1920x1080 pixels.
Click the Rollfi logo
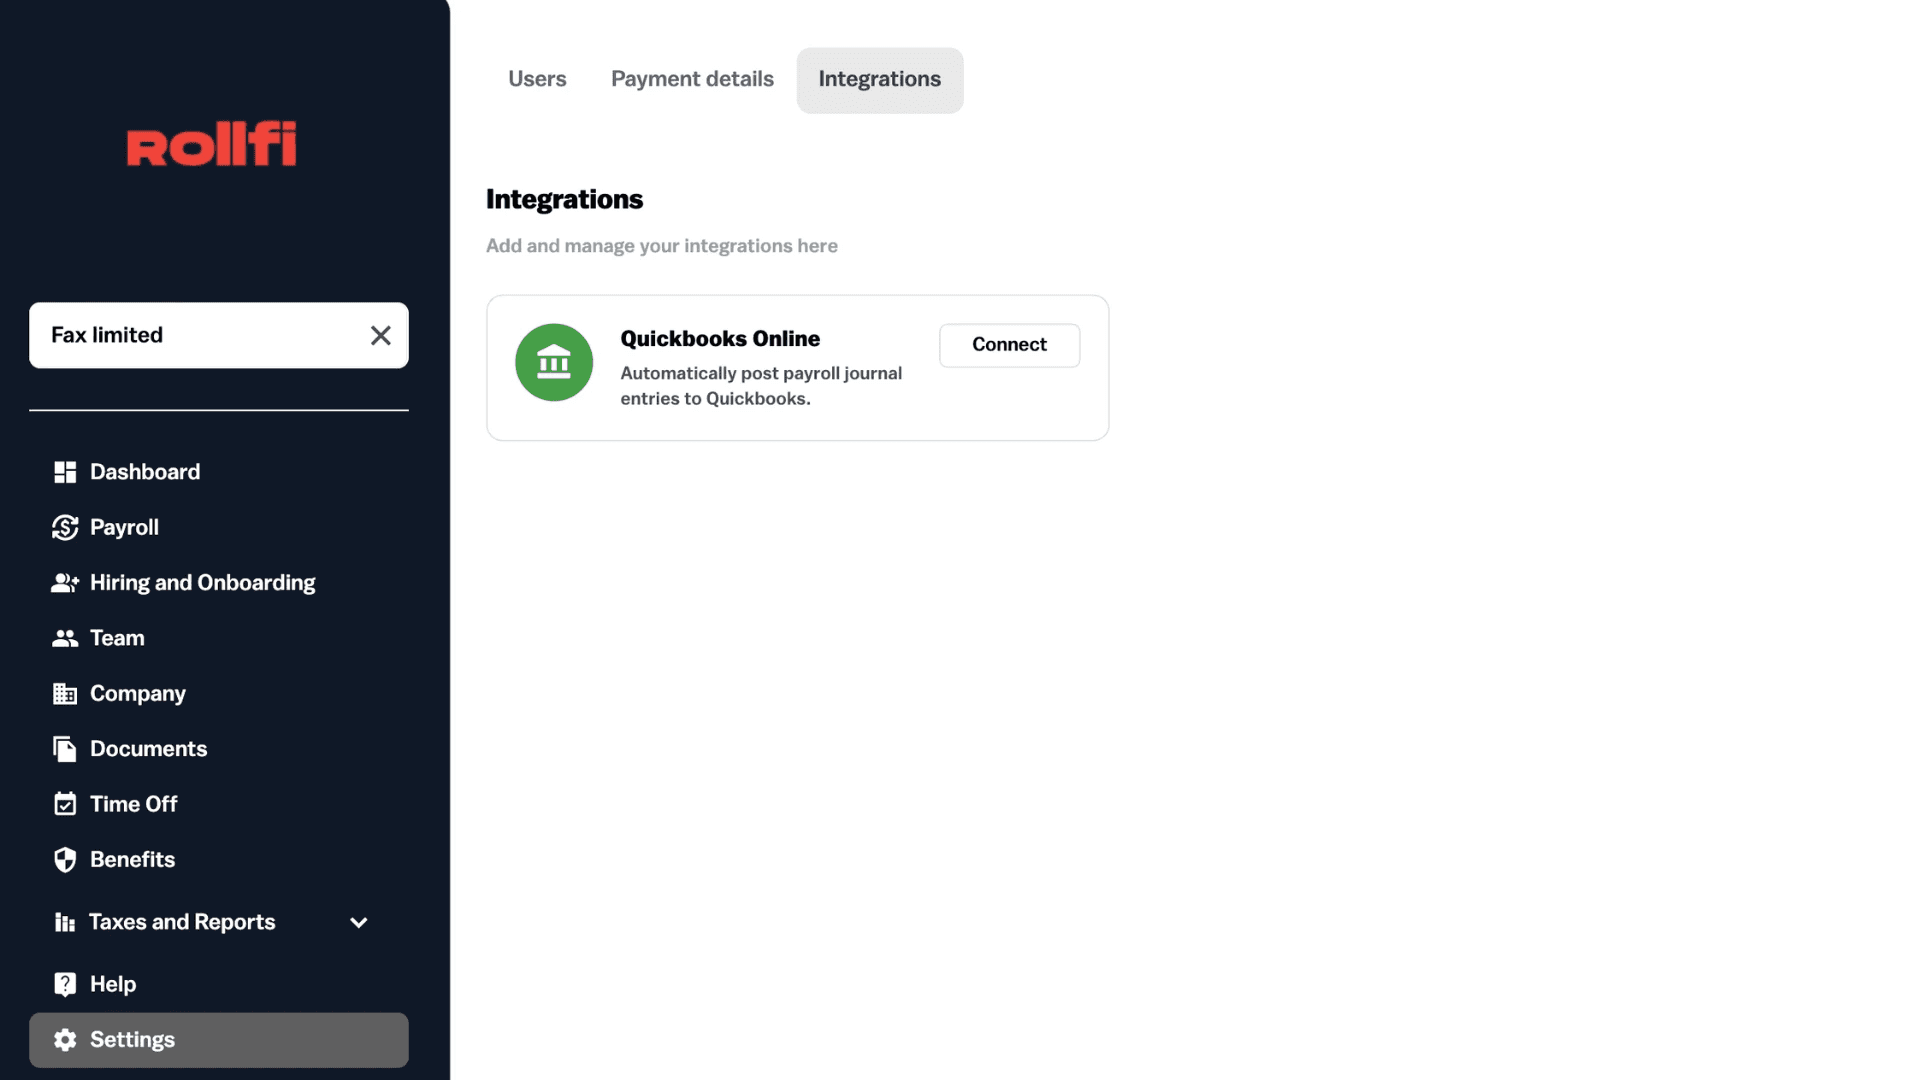click(211, 144)
